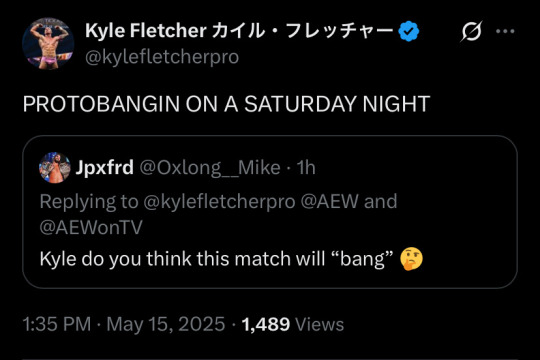Open Jpxfrd's small avatar in quoted tweet
The width and height of the screenshot is (540, 360).
pos(55,167)
